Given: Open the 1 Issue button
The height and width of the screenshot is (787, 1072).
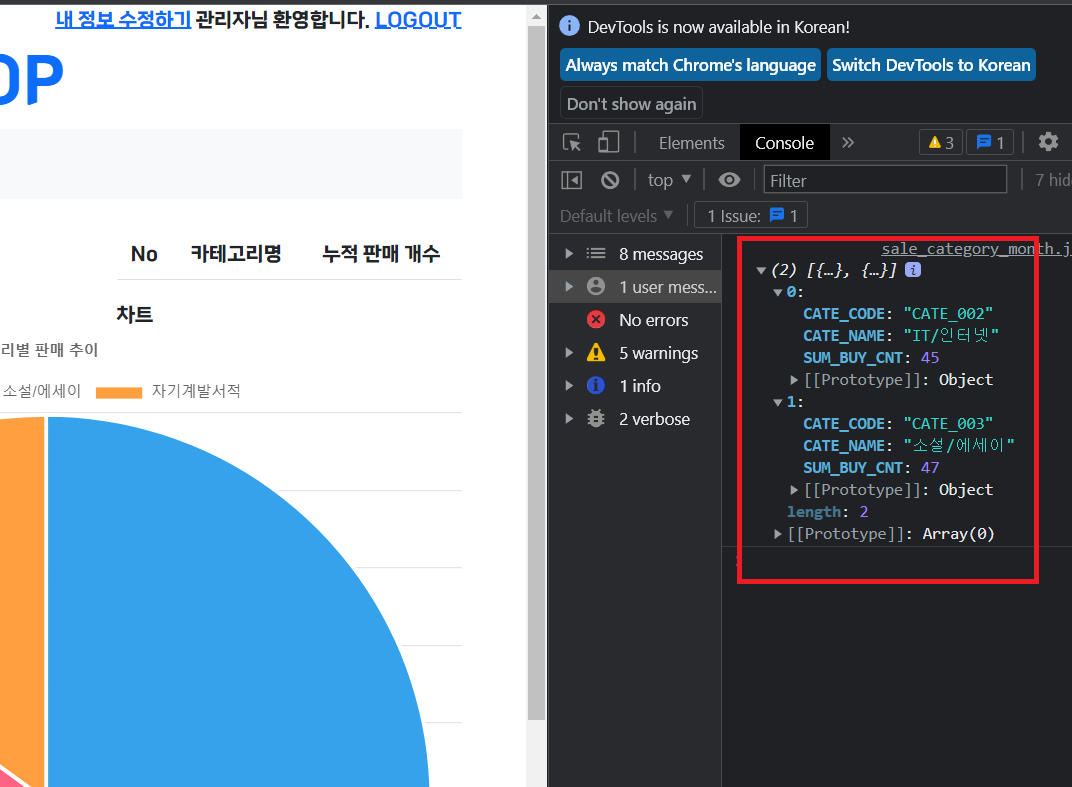Looking at the screenshot, I should point(751,215).
